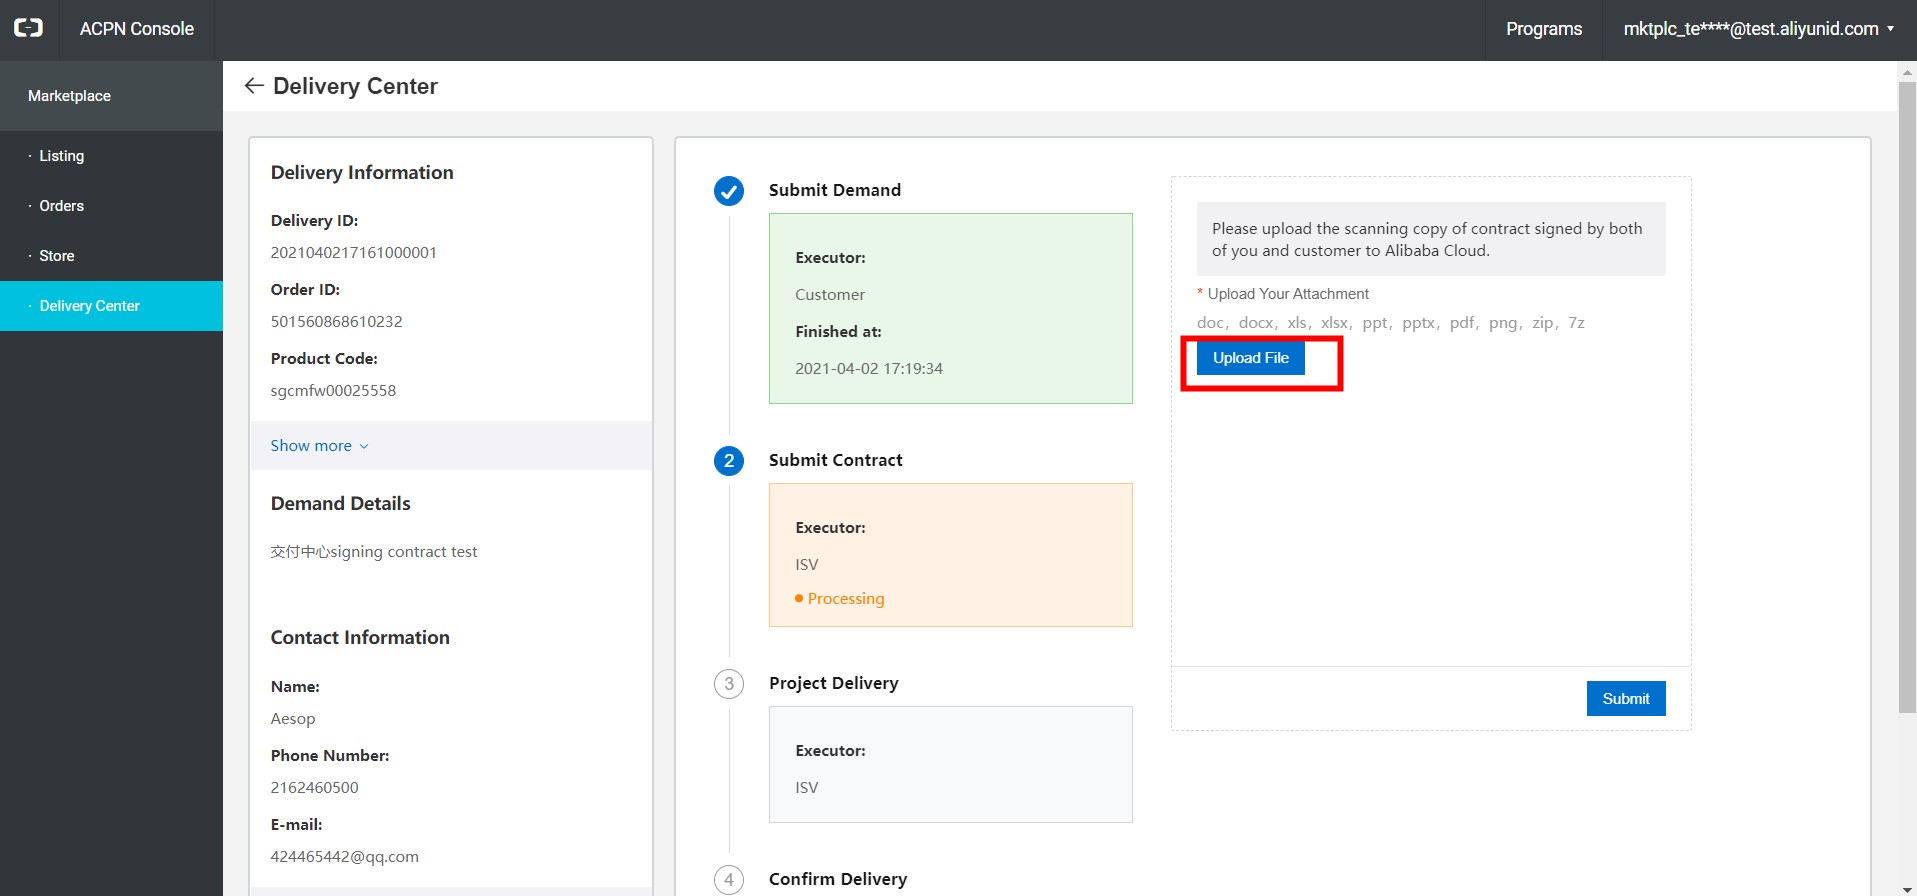Click the Alibaba Cloud logo icon

29,28
